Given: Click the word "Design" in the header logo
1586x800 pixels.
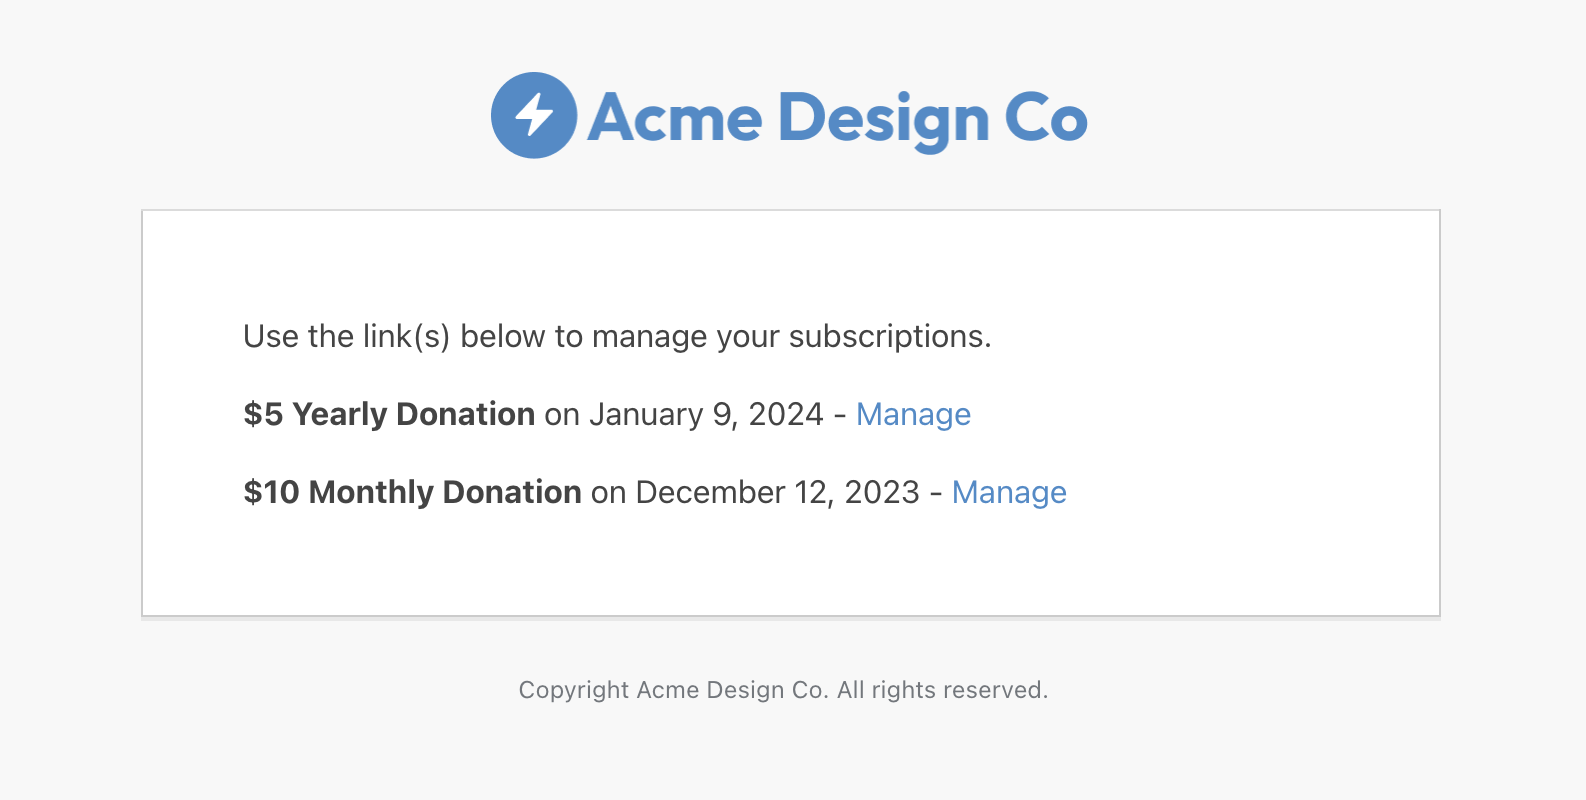Looking at the screenshot, I should pos(884,118).
